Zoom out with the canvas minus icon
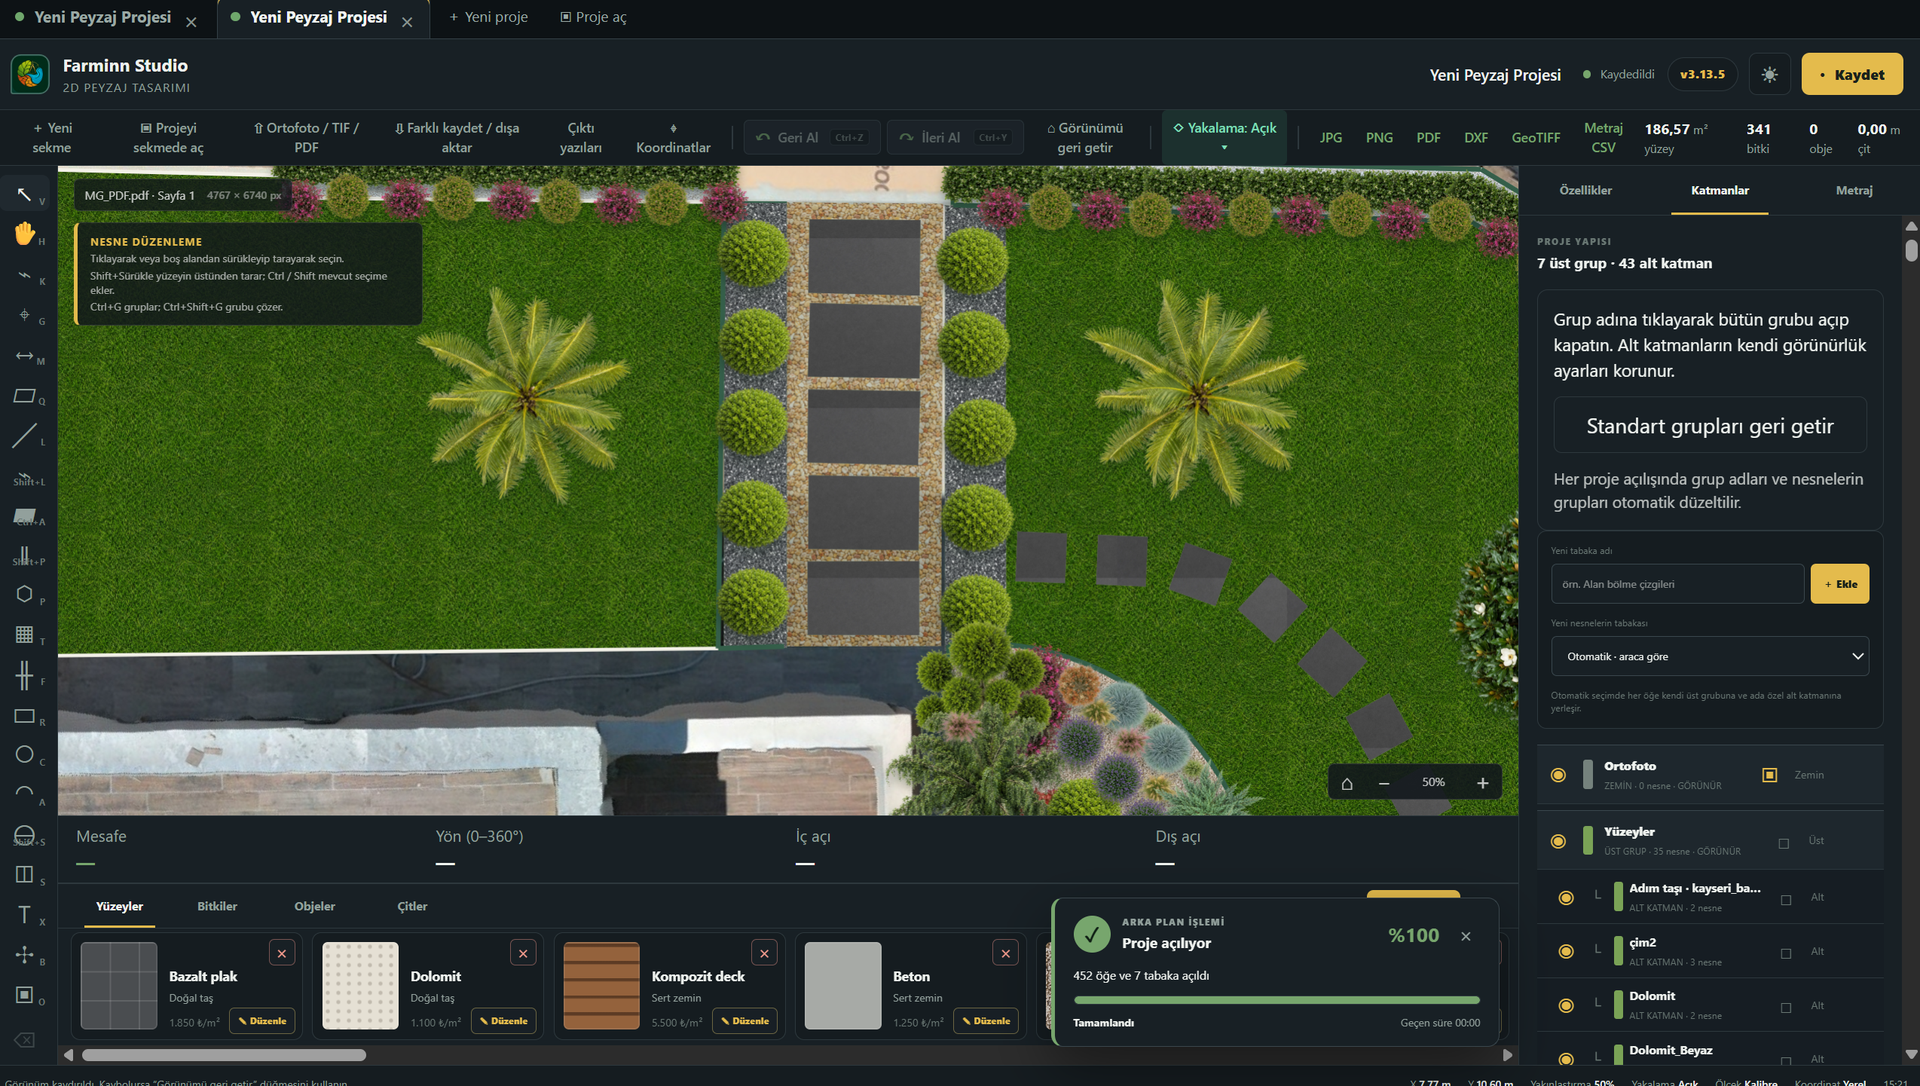The width and height of the screenshot is (1920, 1086). 1384,783
